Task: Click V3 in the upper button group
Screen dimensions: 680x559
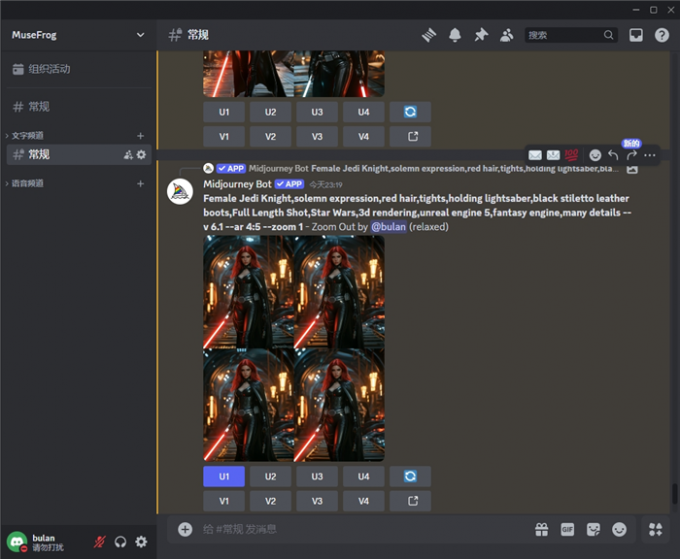Action: (x=317, y=137)
